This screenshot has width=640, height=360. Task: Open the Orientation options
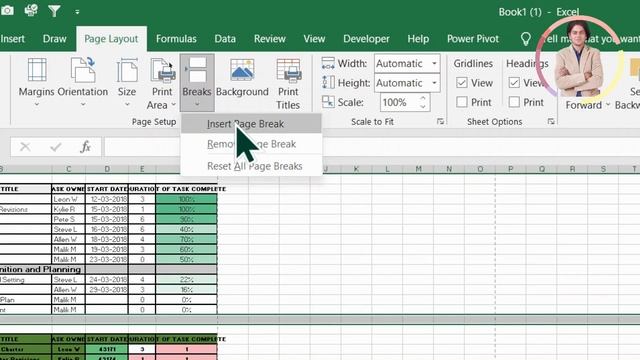tap(83, 83)
